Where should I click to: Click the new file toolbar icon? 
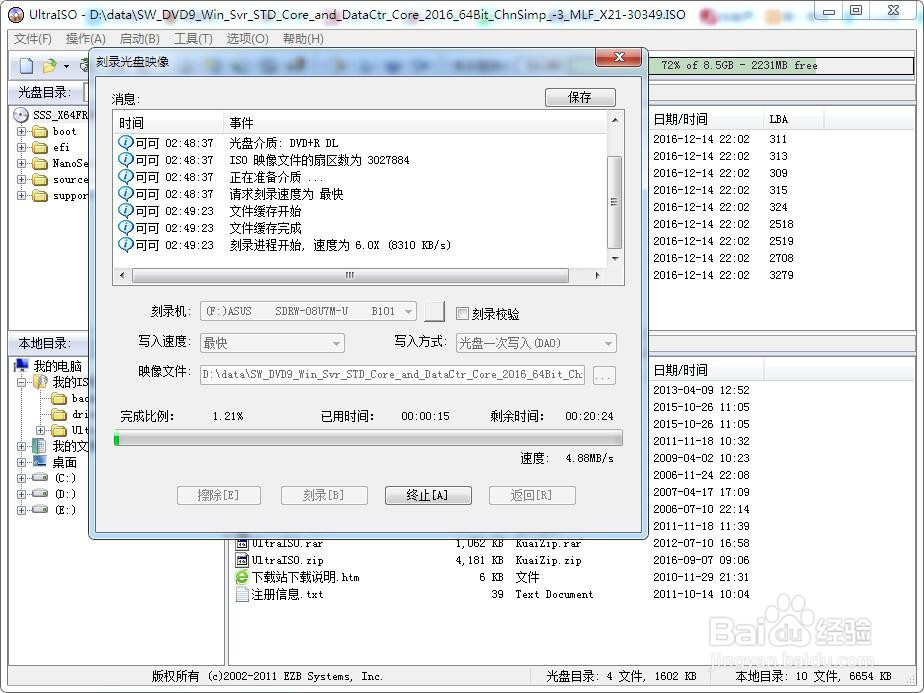click(x=26, y=65)
